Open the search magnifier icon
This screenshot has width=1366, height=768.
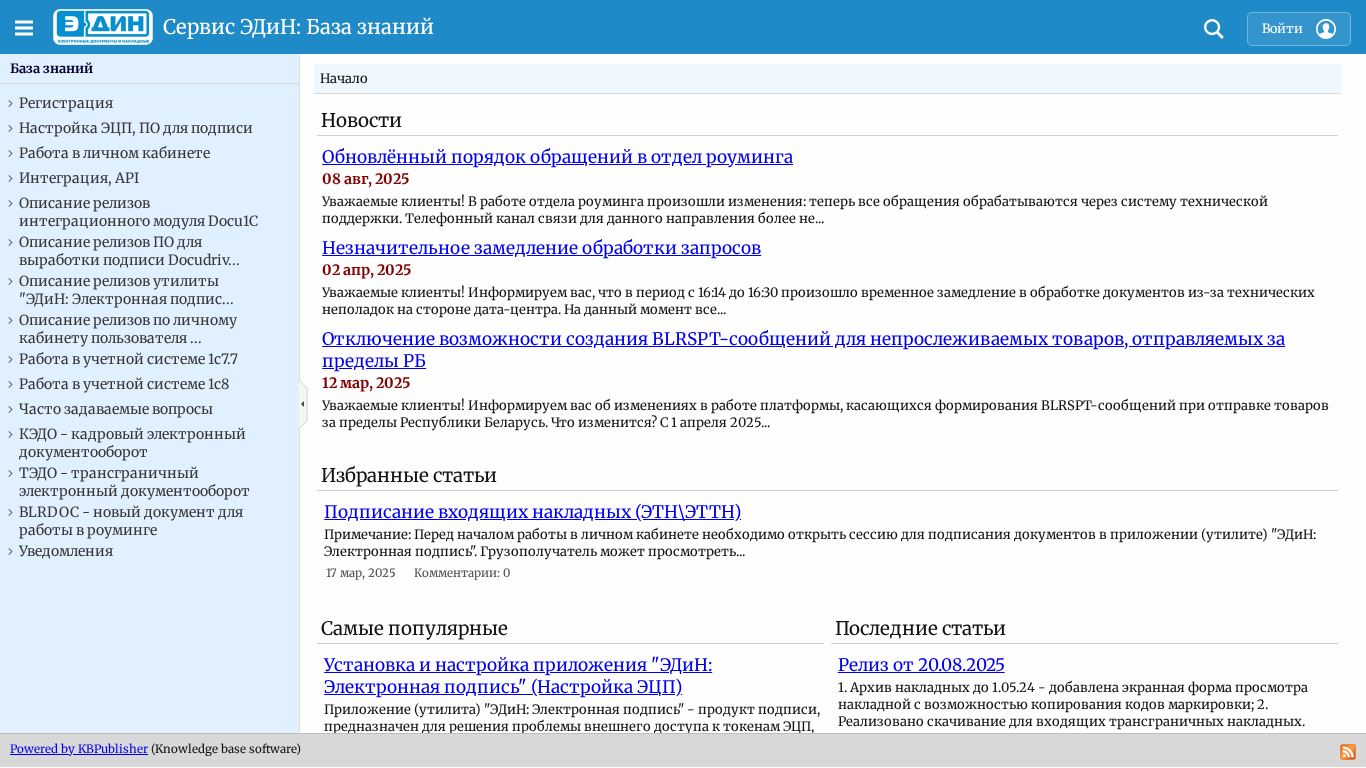coord(1213,29)
